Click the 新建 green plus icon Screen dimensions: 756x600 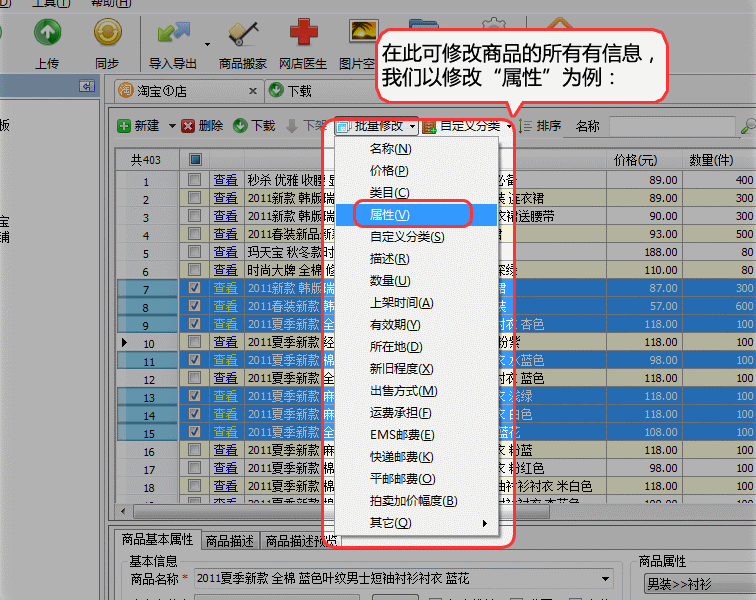[124, 126]
